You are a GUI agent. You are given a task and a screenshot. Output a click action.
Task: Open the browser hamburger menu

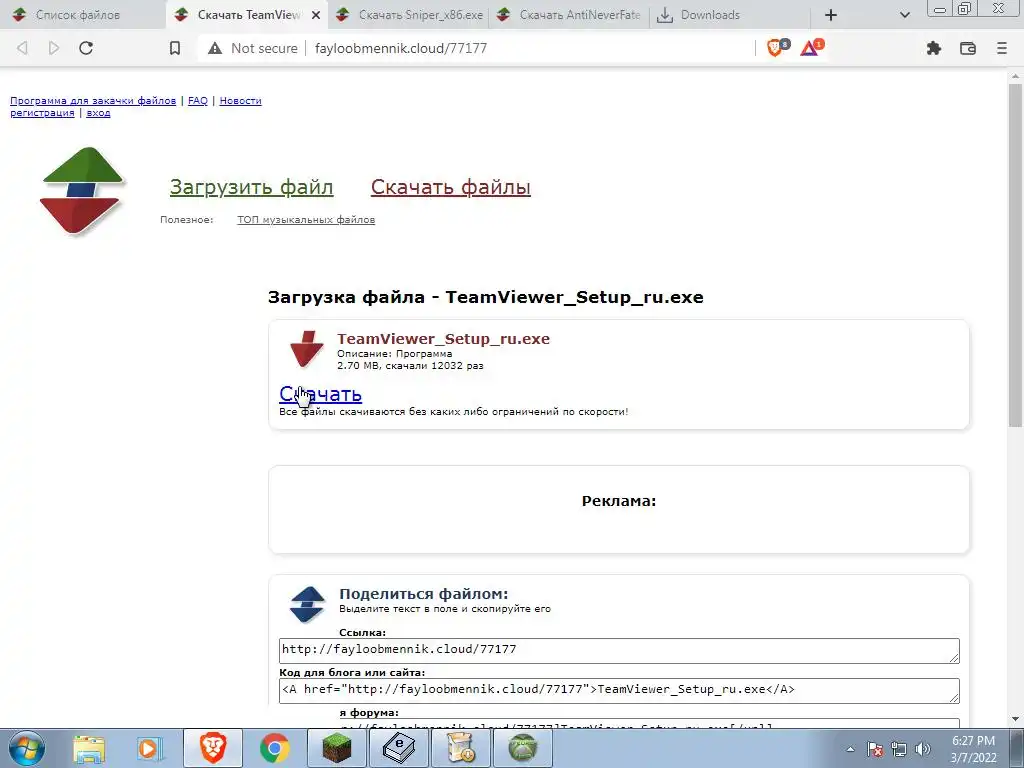1002,48
